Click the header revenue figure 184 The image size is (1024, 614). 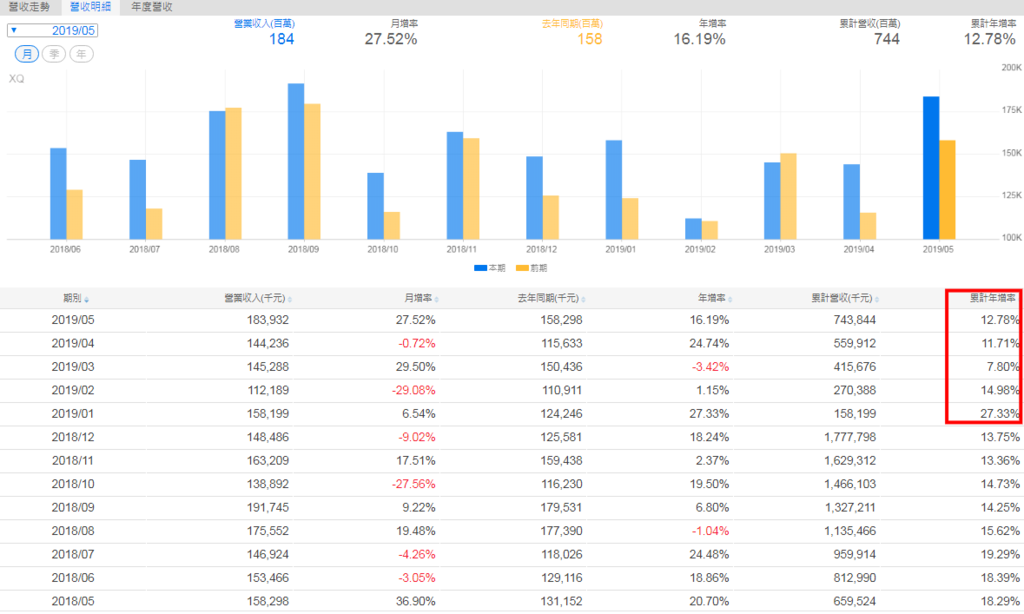click(x=281, y=39)
